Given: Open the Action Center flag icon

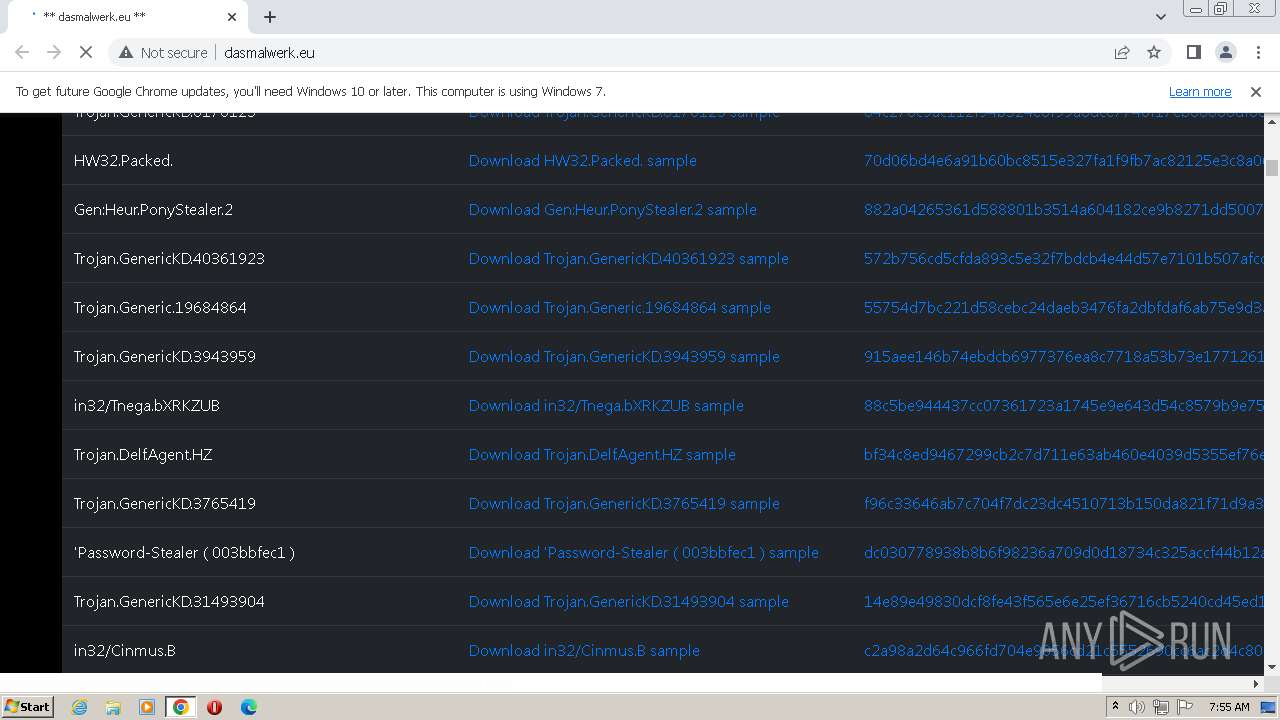Looking at the screenshot, I should (1185, 707).
